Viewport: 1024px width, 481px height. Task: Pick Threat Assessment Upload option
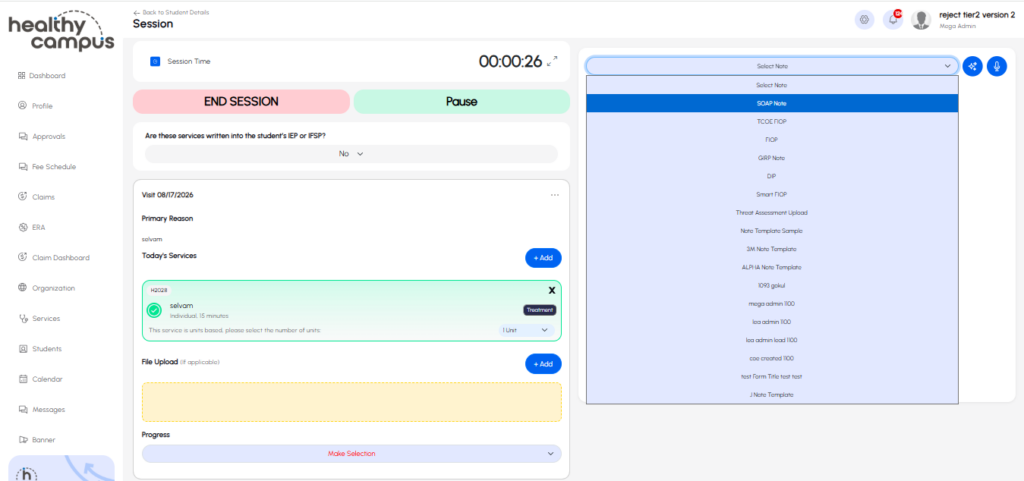pos(772,213)
